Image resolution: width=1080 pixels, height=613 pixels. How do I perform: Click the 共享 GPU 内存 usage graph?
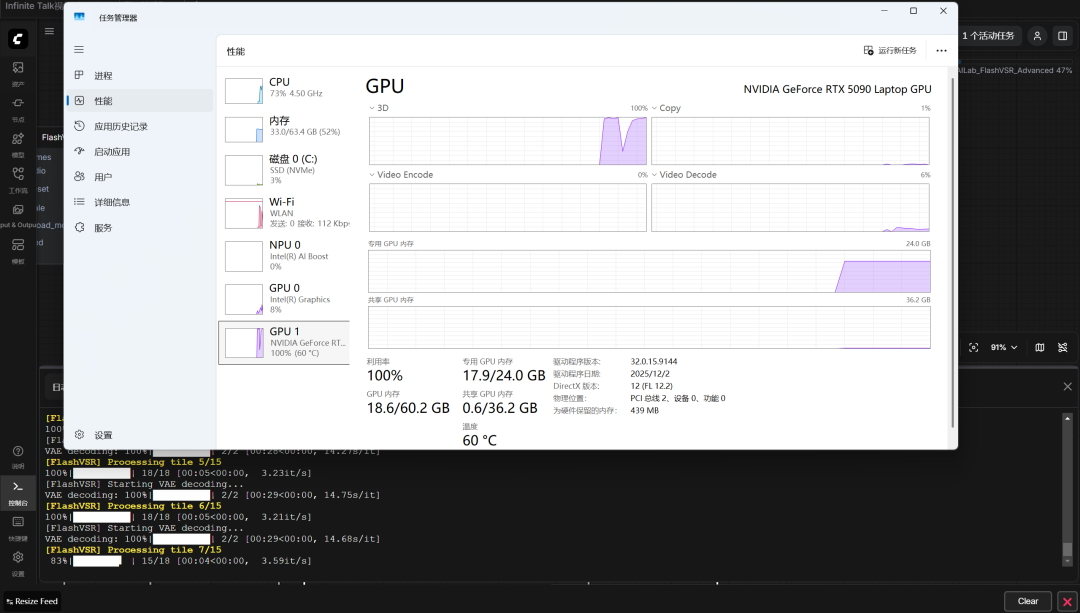(649, 327)
